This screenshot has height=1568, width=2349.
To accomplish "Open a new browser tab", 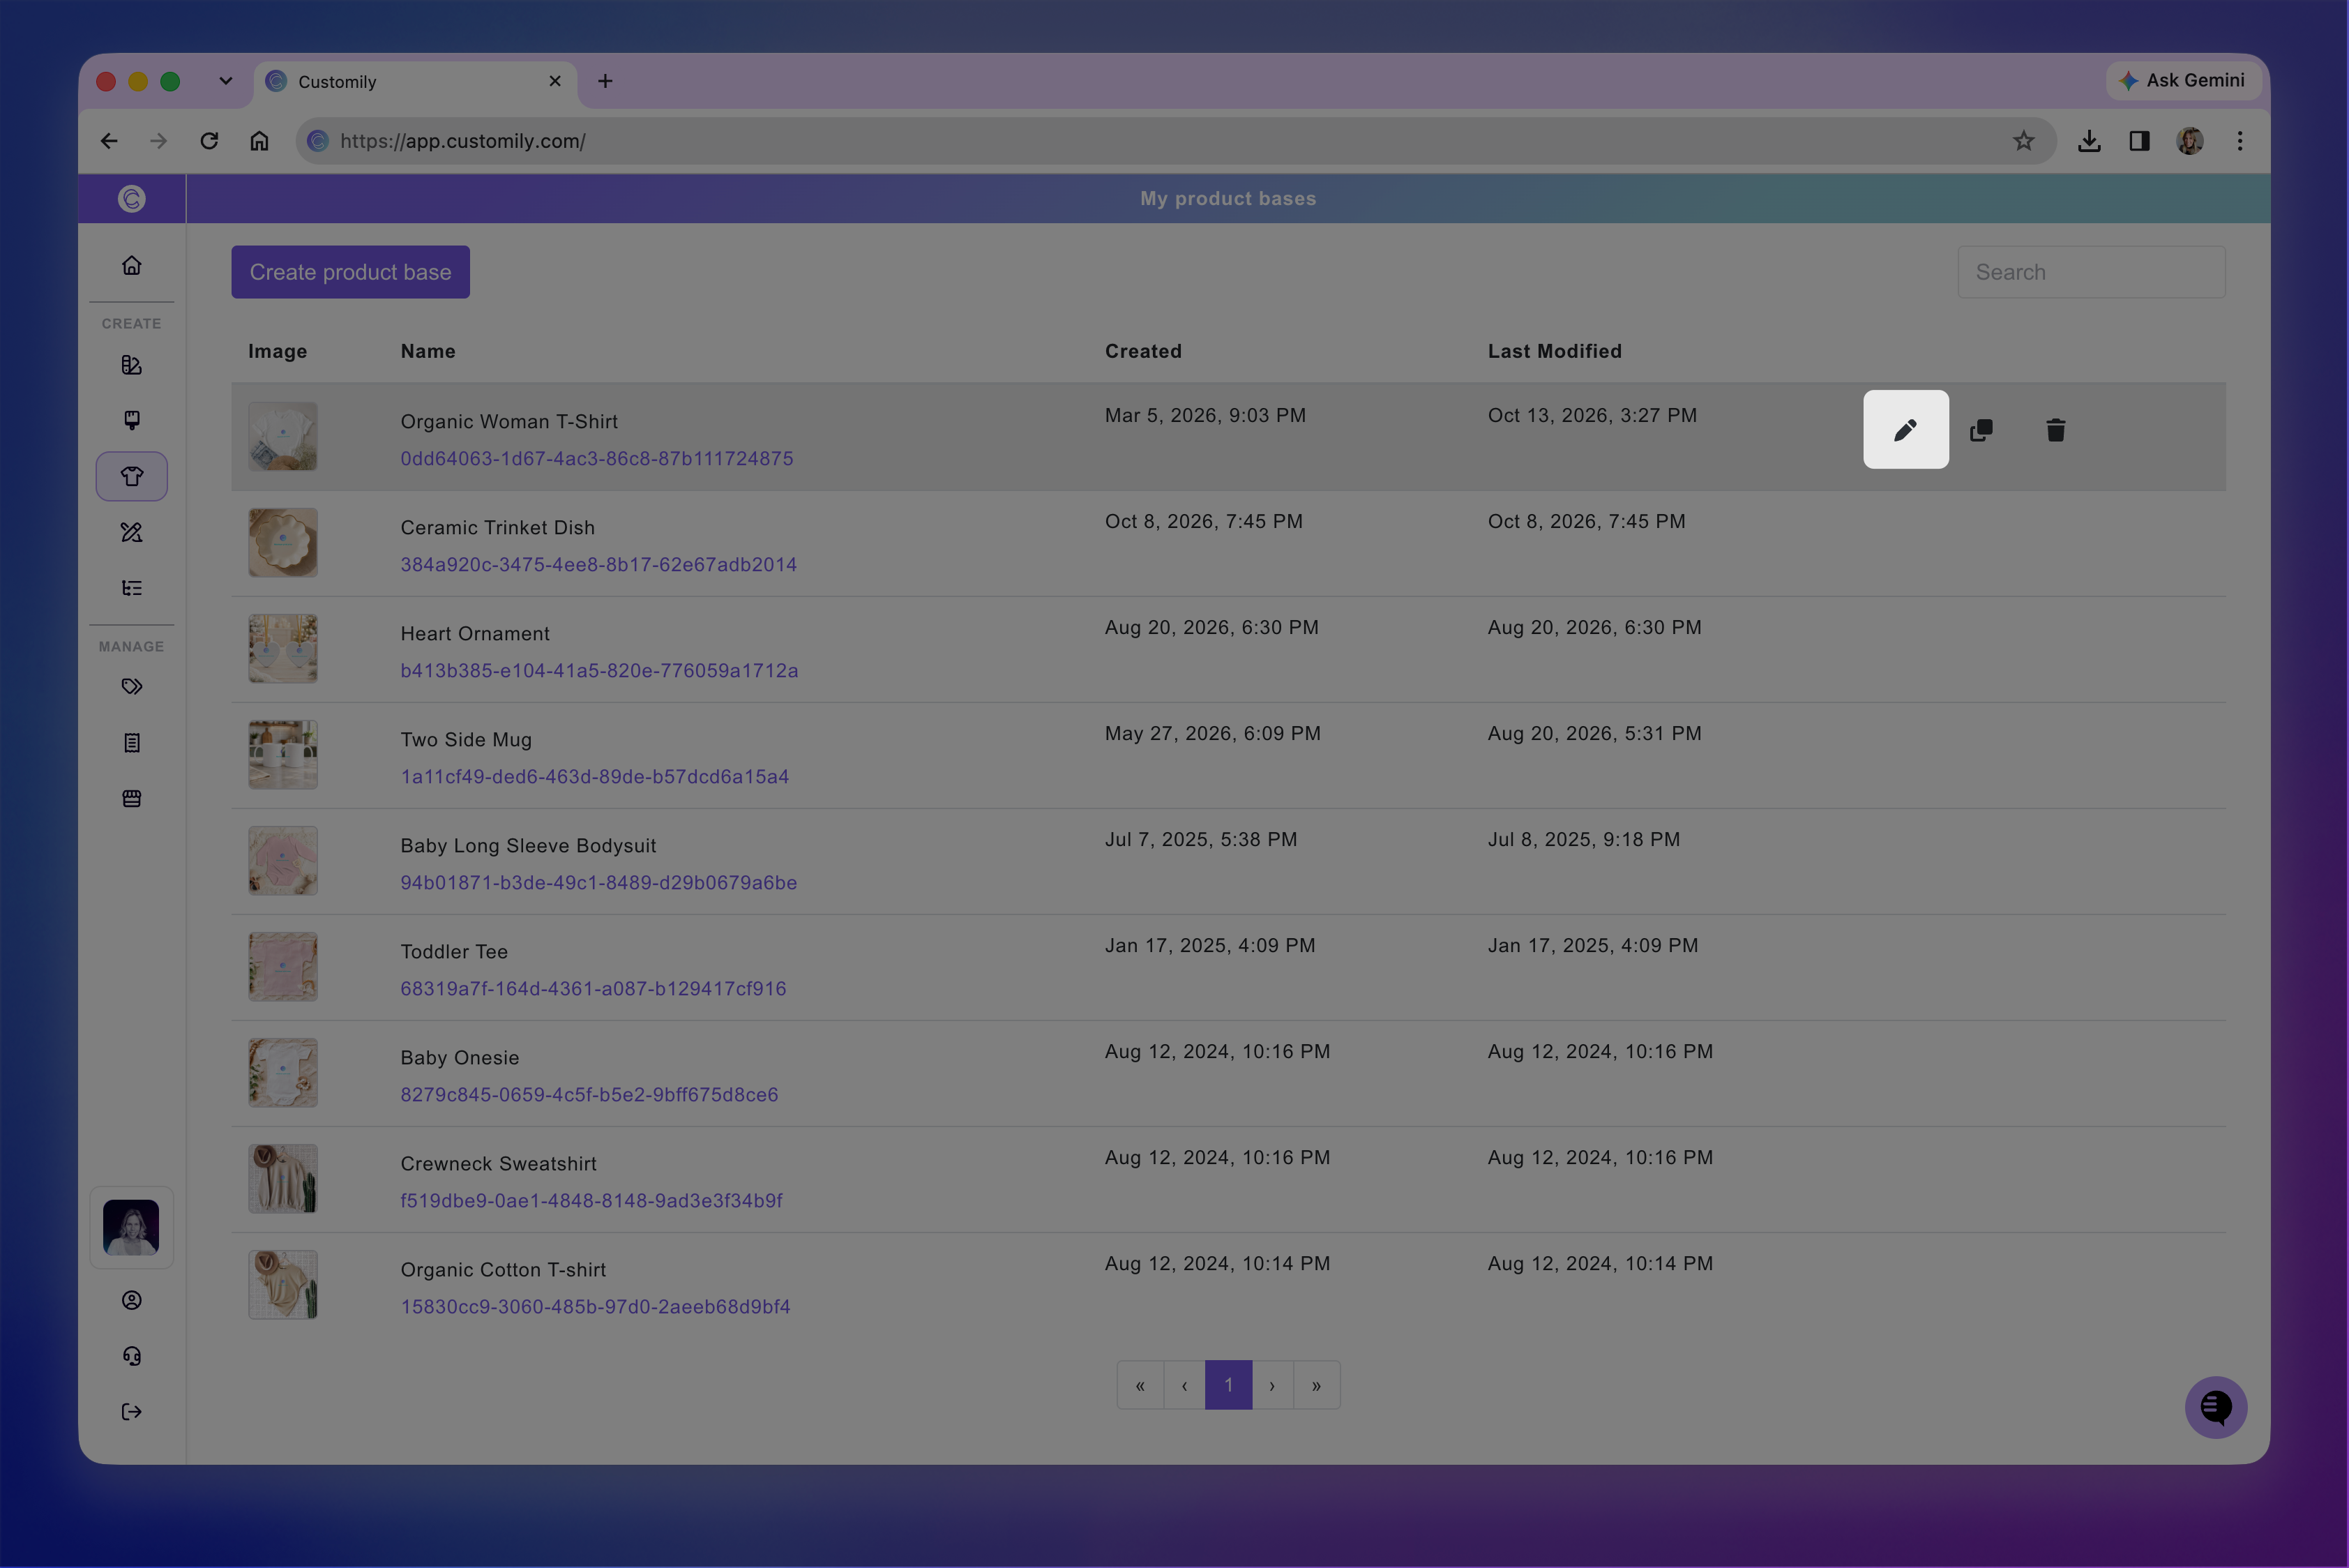I will [605, 81].
